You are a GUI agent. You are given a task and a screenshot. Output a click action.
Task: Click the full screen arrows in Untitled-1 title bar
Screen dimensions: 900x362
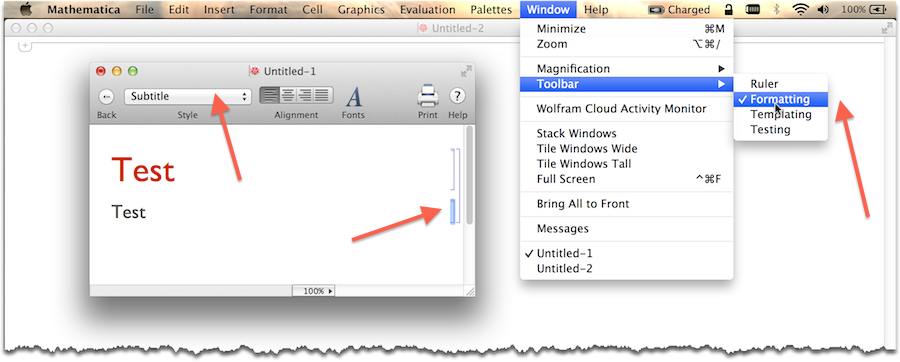click(466, 71)
